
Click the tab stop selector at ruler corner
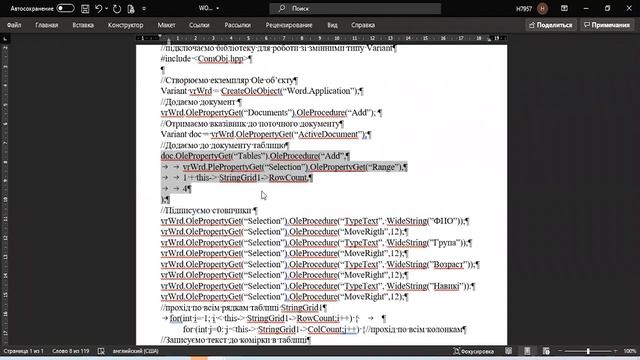pos(5,39)
